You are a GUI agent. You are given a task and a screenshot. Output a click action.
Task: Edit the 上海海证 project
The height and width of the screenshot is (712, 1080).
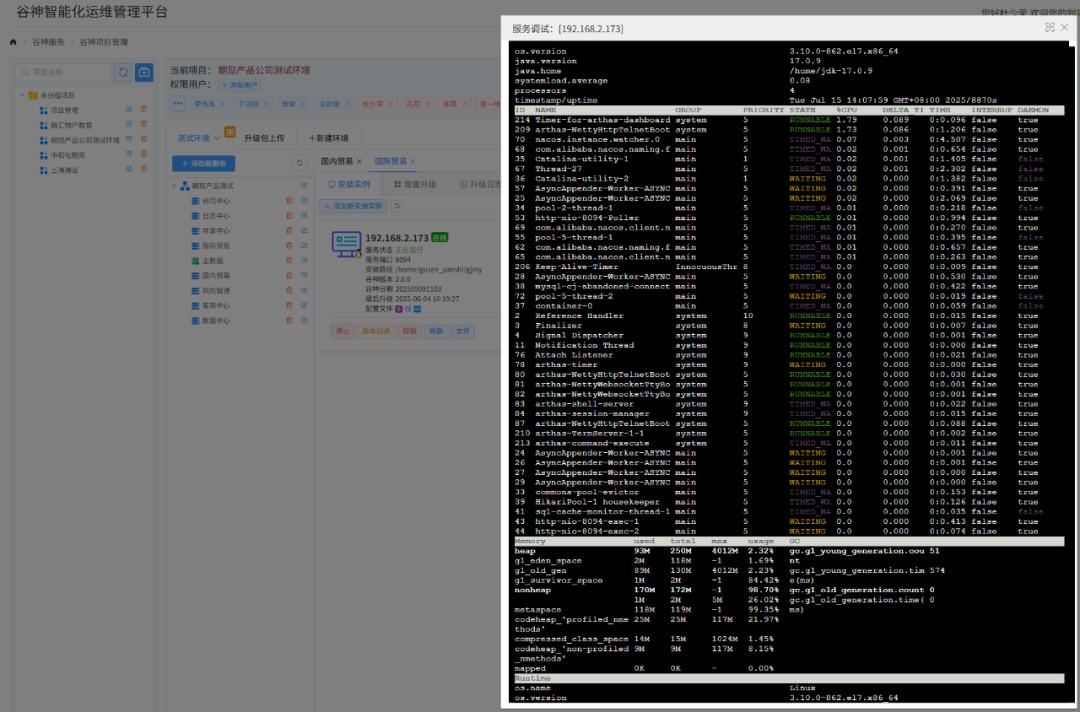(129, 169)
